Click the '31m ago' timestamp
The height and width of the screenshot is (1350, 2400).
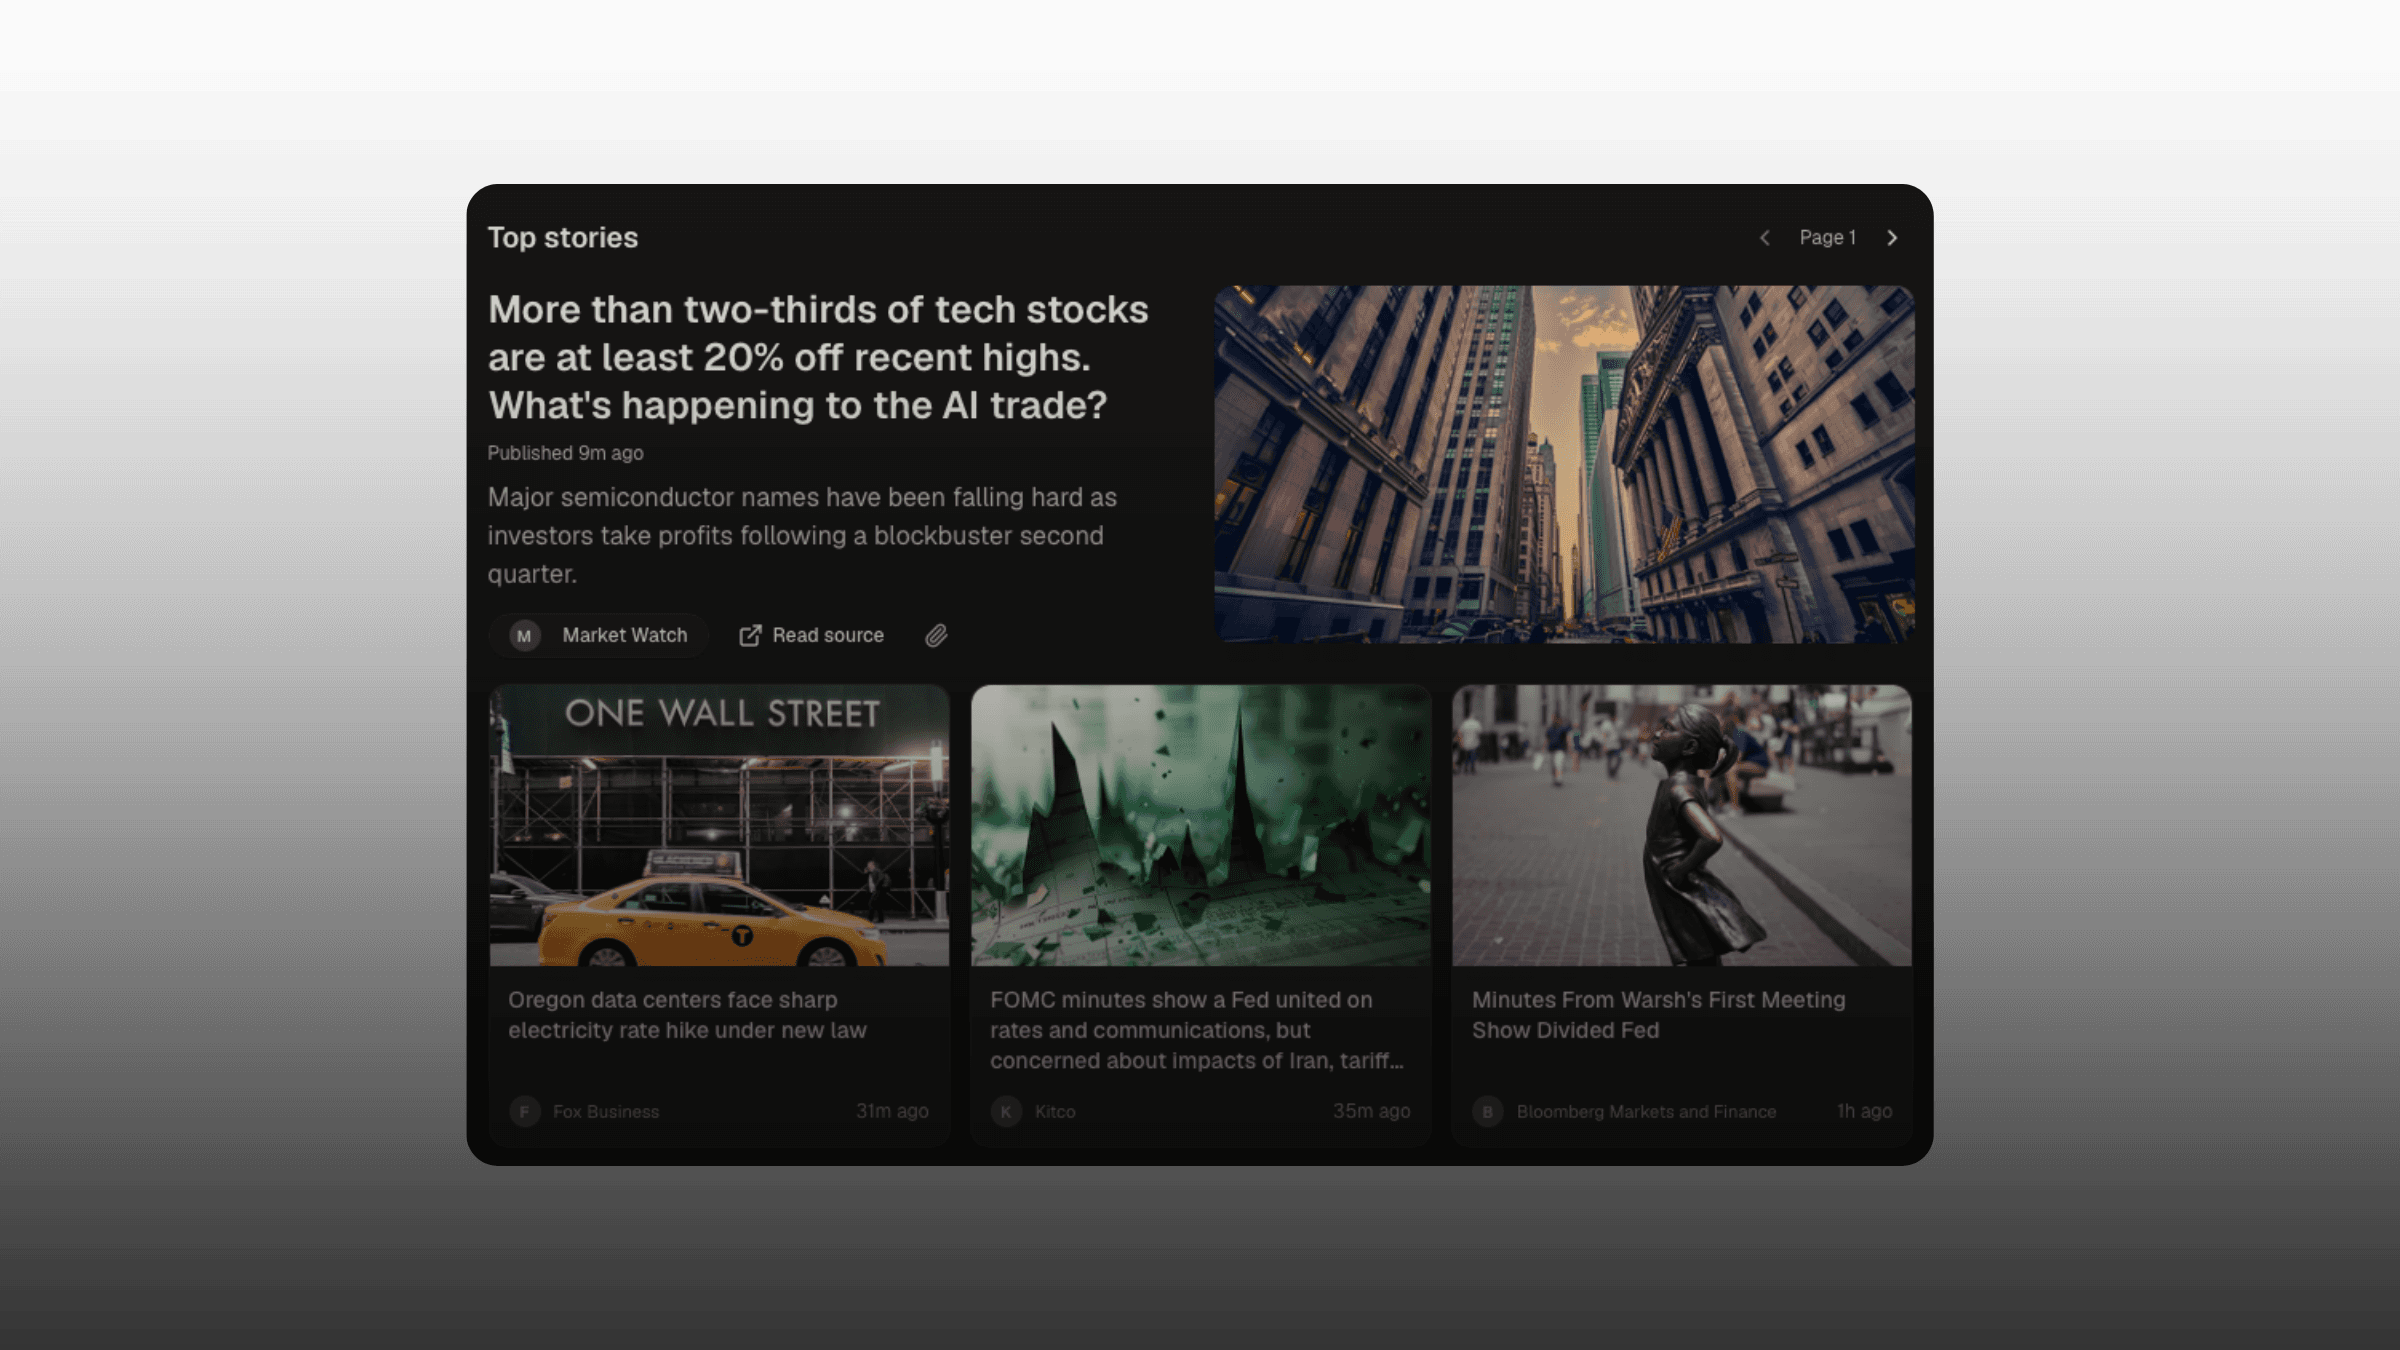pyautogui.click(x=892, y=1111)
